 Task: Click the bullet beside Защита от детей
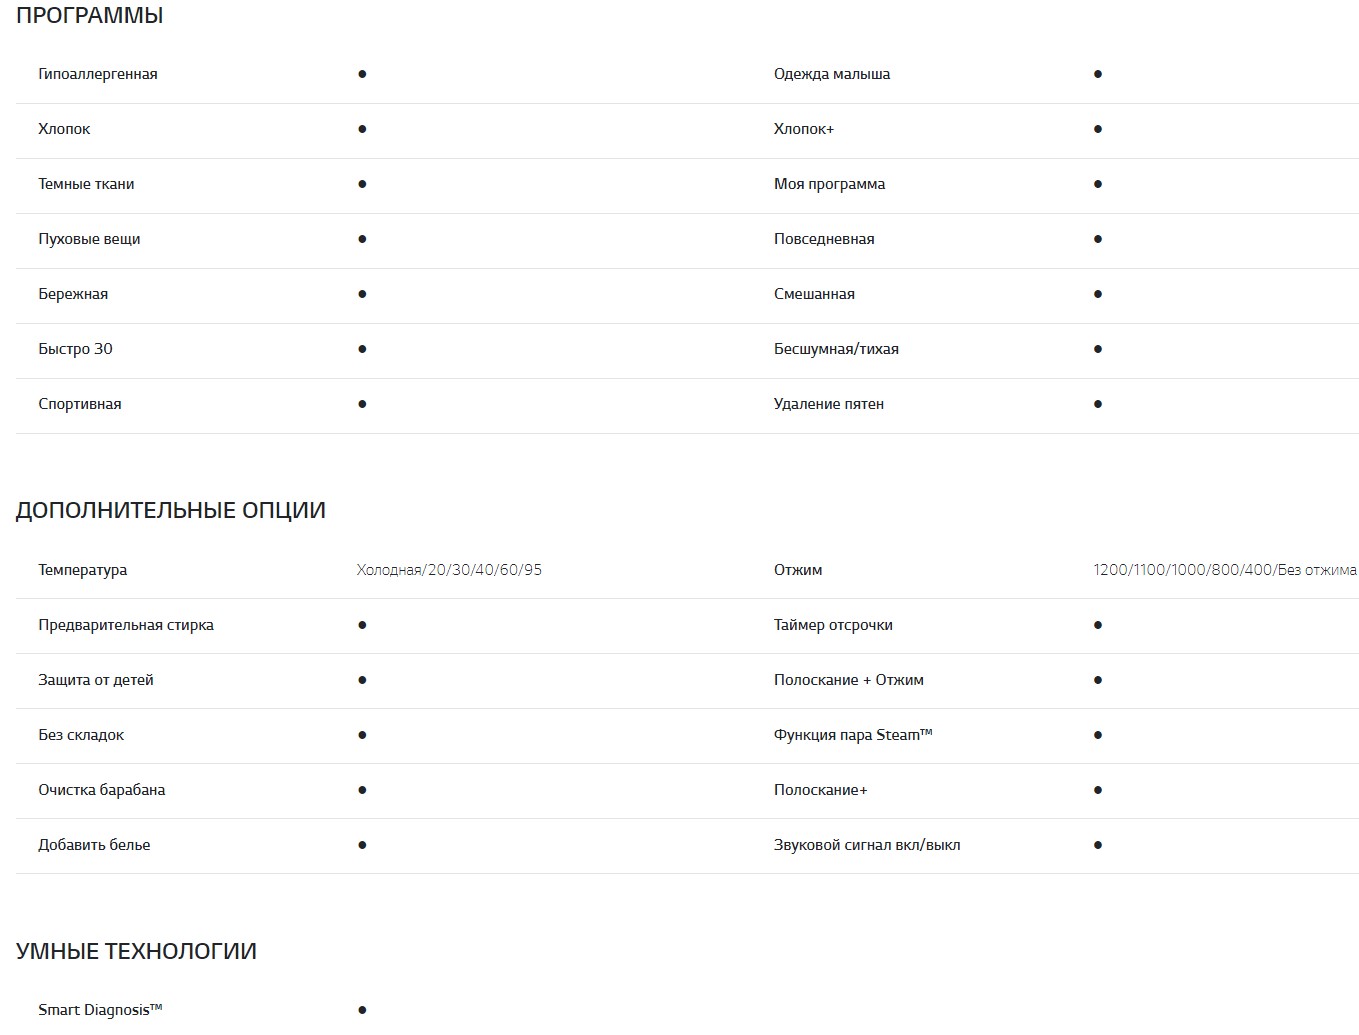[362, 680]
